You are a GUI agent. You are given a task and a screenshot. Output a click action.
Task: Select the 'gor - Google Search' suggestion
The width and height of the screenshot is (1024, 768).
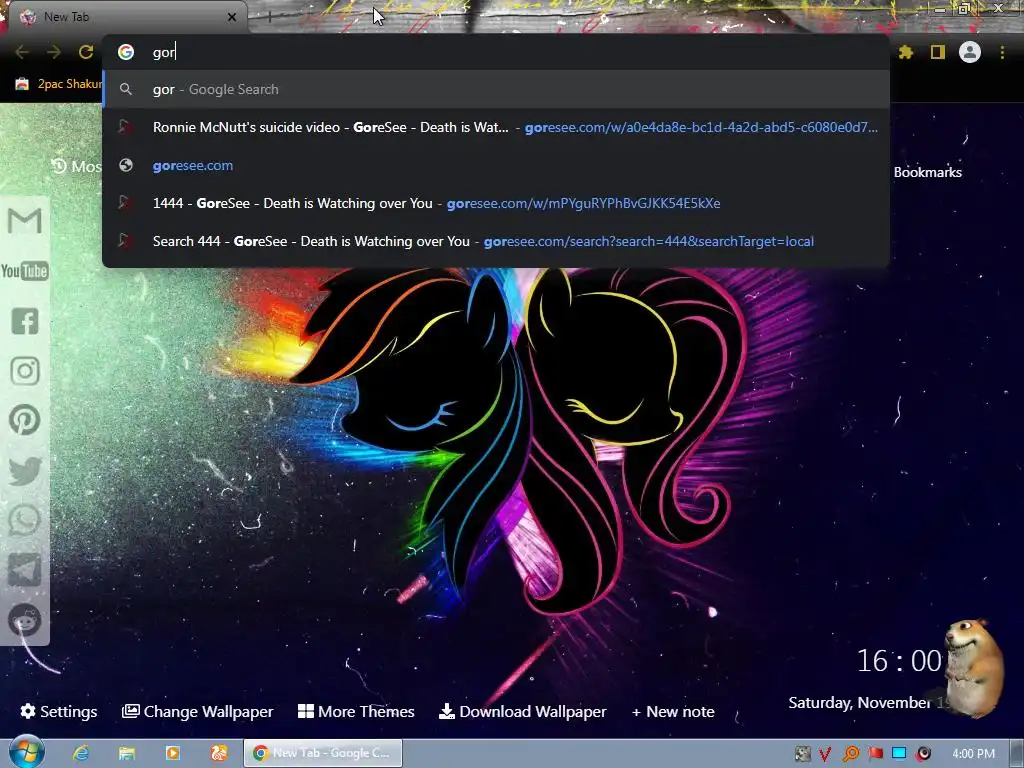coord(496,89)
